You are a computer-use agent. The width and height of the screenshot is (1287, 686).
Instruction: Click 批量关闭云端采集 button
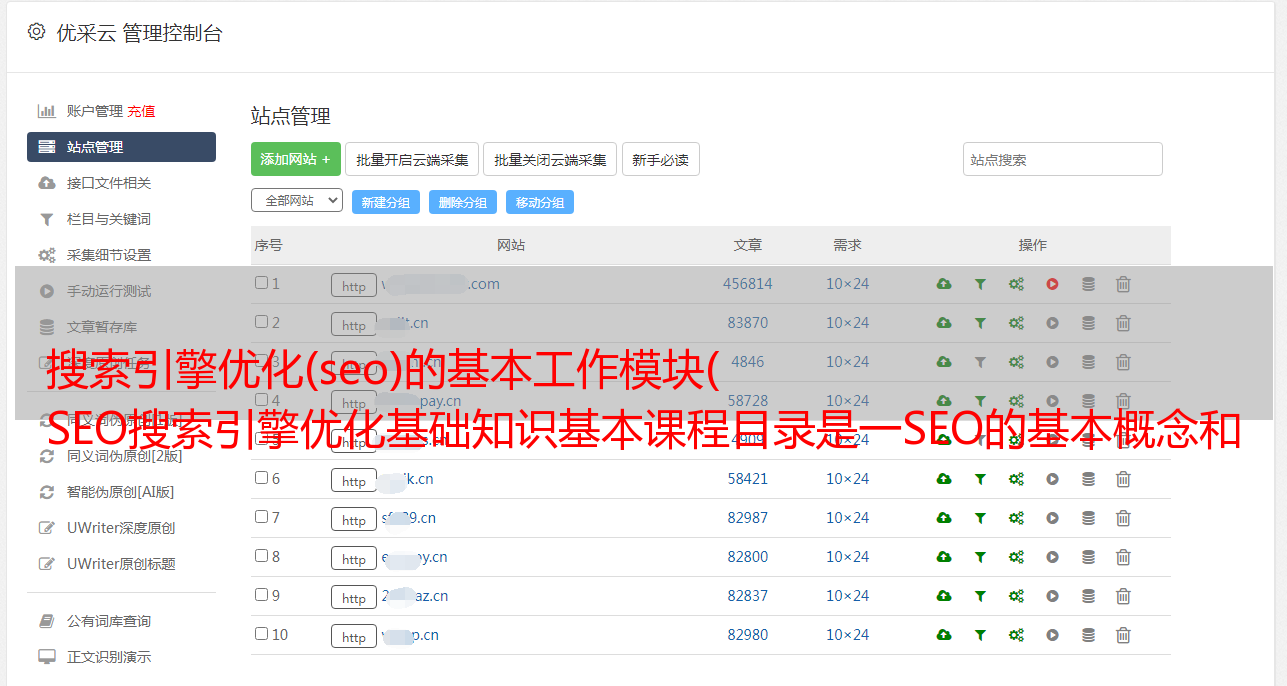click(550, 159)
